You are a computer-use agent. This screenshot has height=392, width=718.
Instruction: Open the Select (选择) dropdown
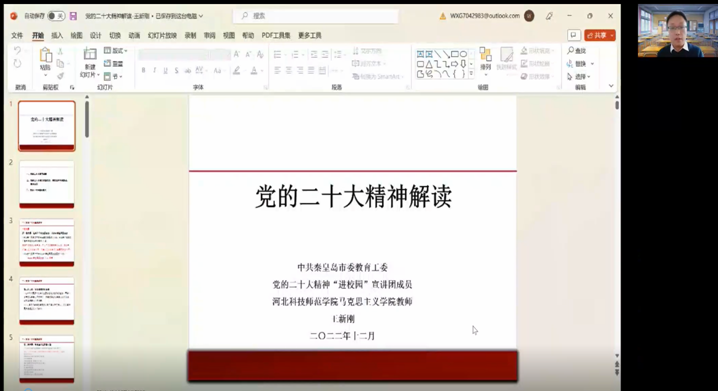point(579,76)
